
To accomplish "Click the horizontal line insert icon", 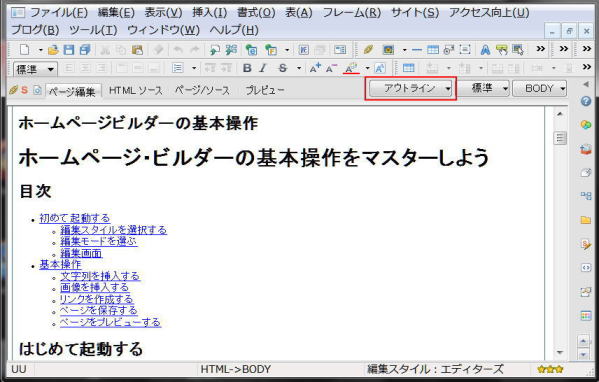I will click(x=417, y=50).
